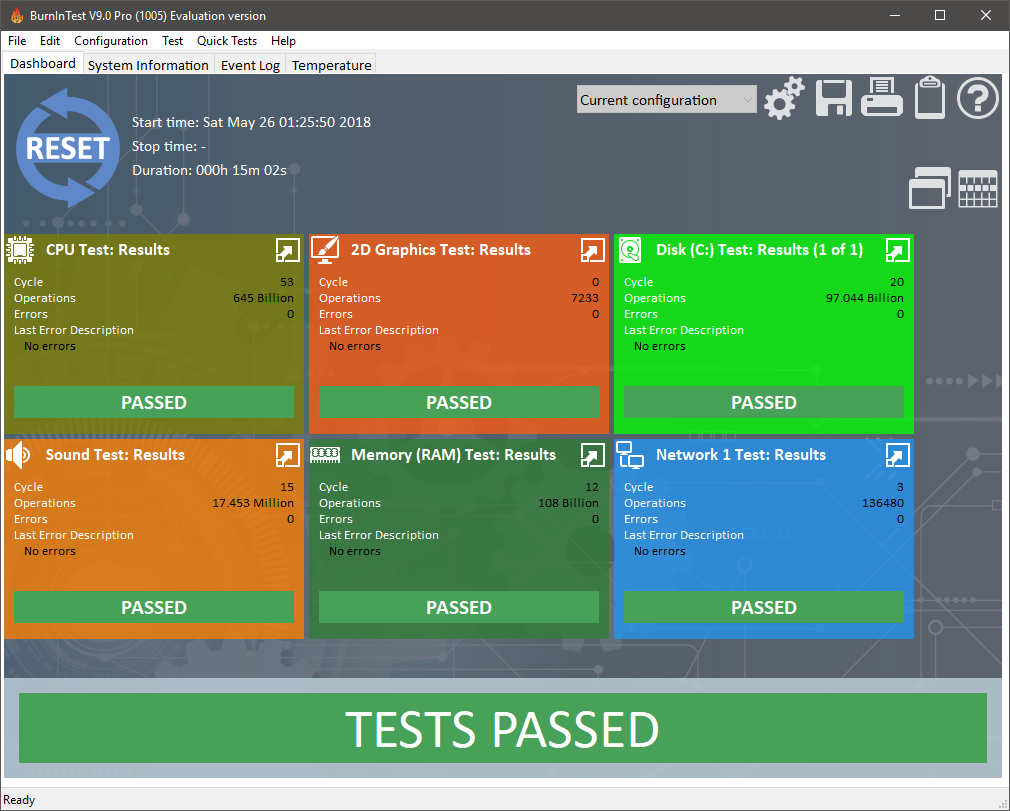1010x811 pixels.
Task: Open help with the question mark icon
Action: click(x=977, y=98)
